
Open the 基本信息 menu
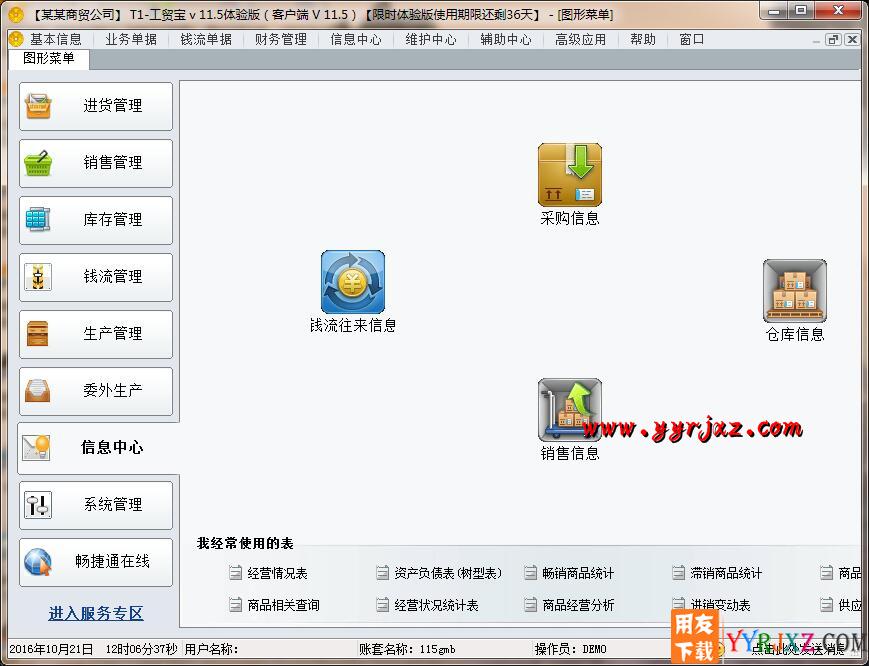pyautogui.click(x=52, y=39)
